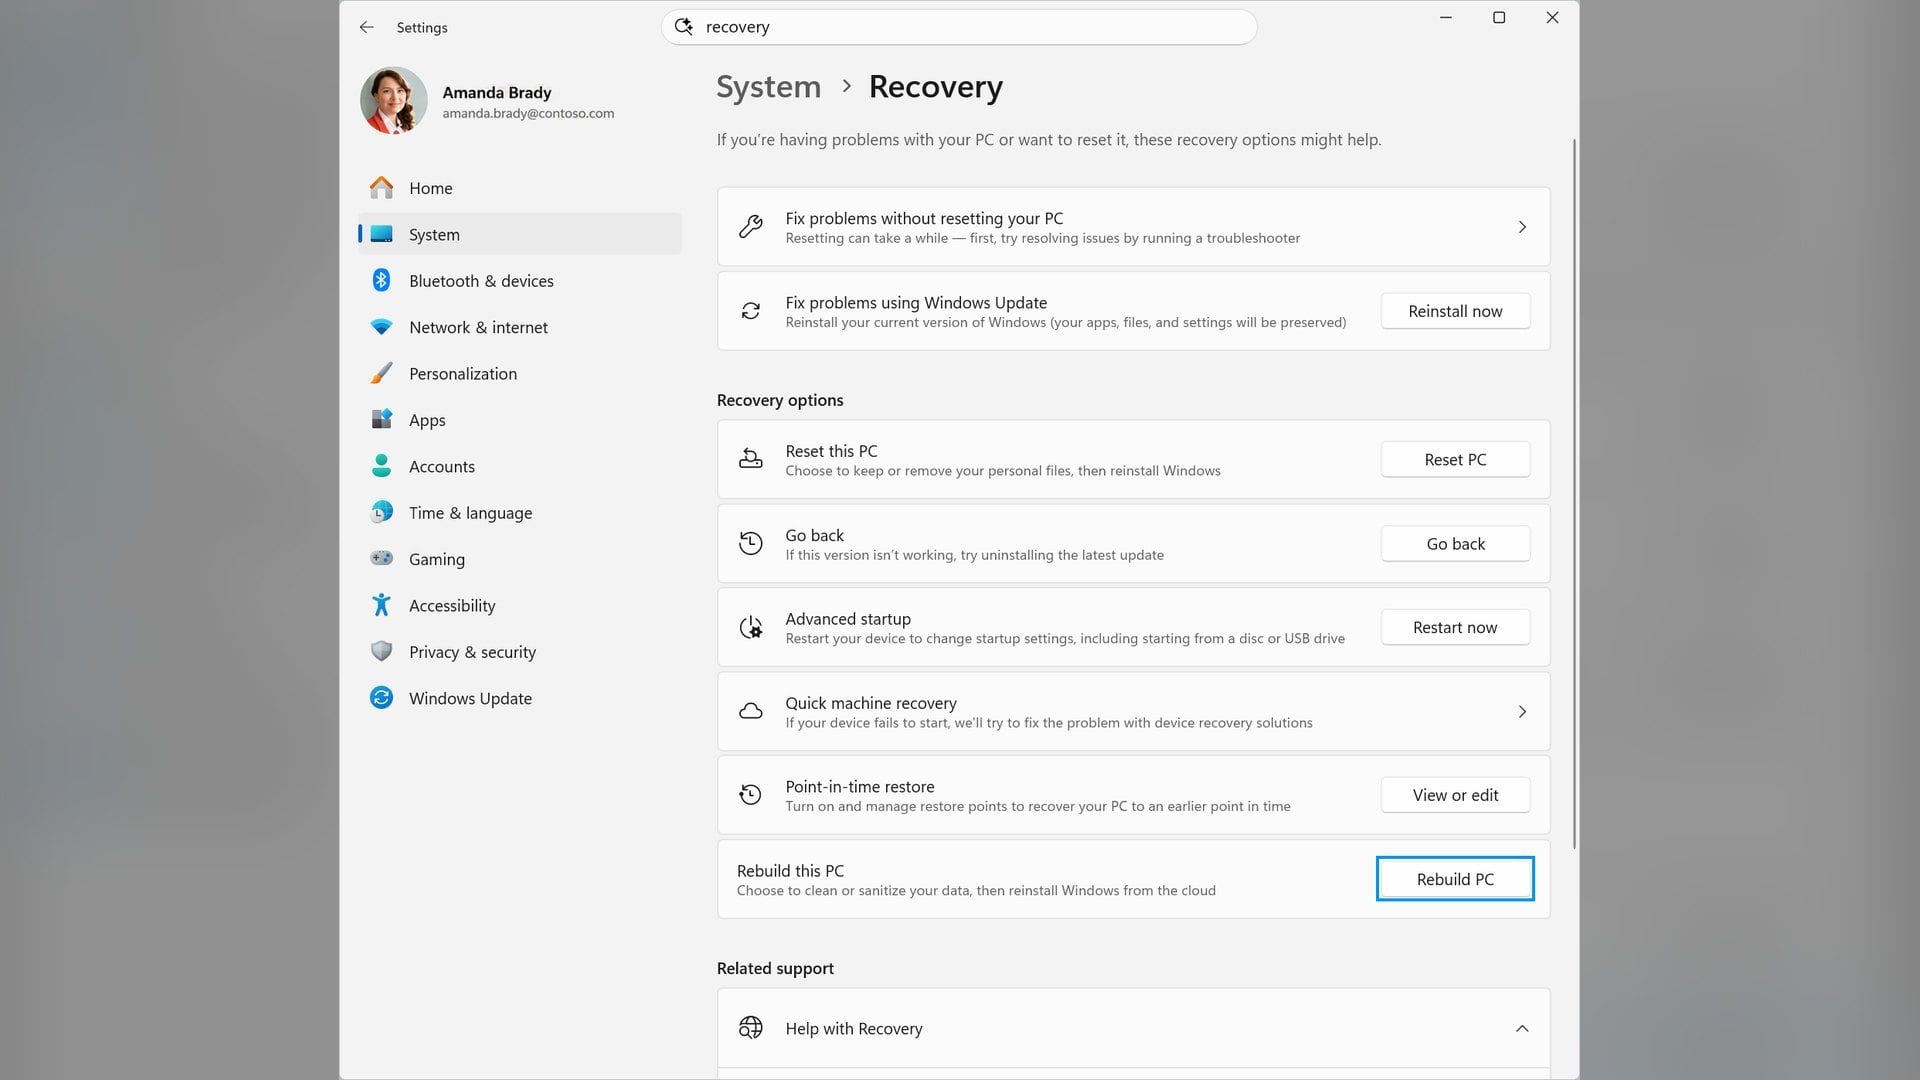Click the Point-in-time restore icon

(x=750, y=795)
